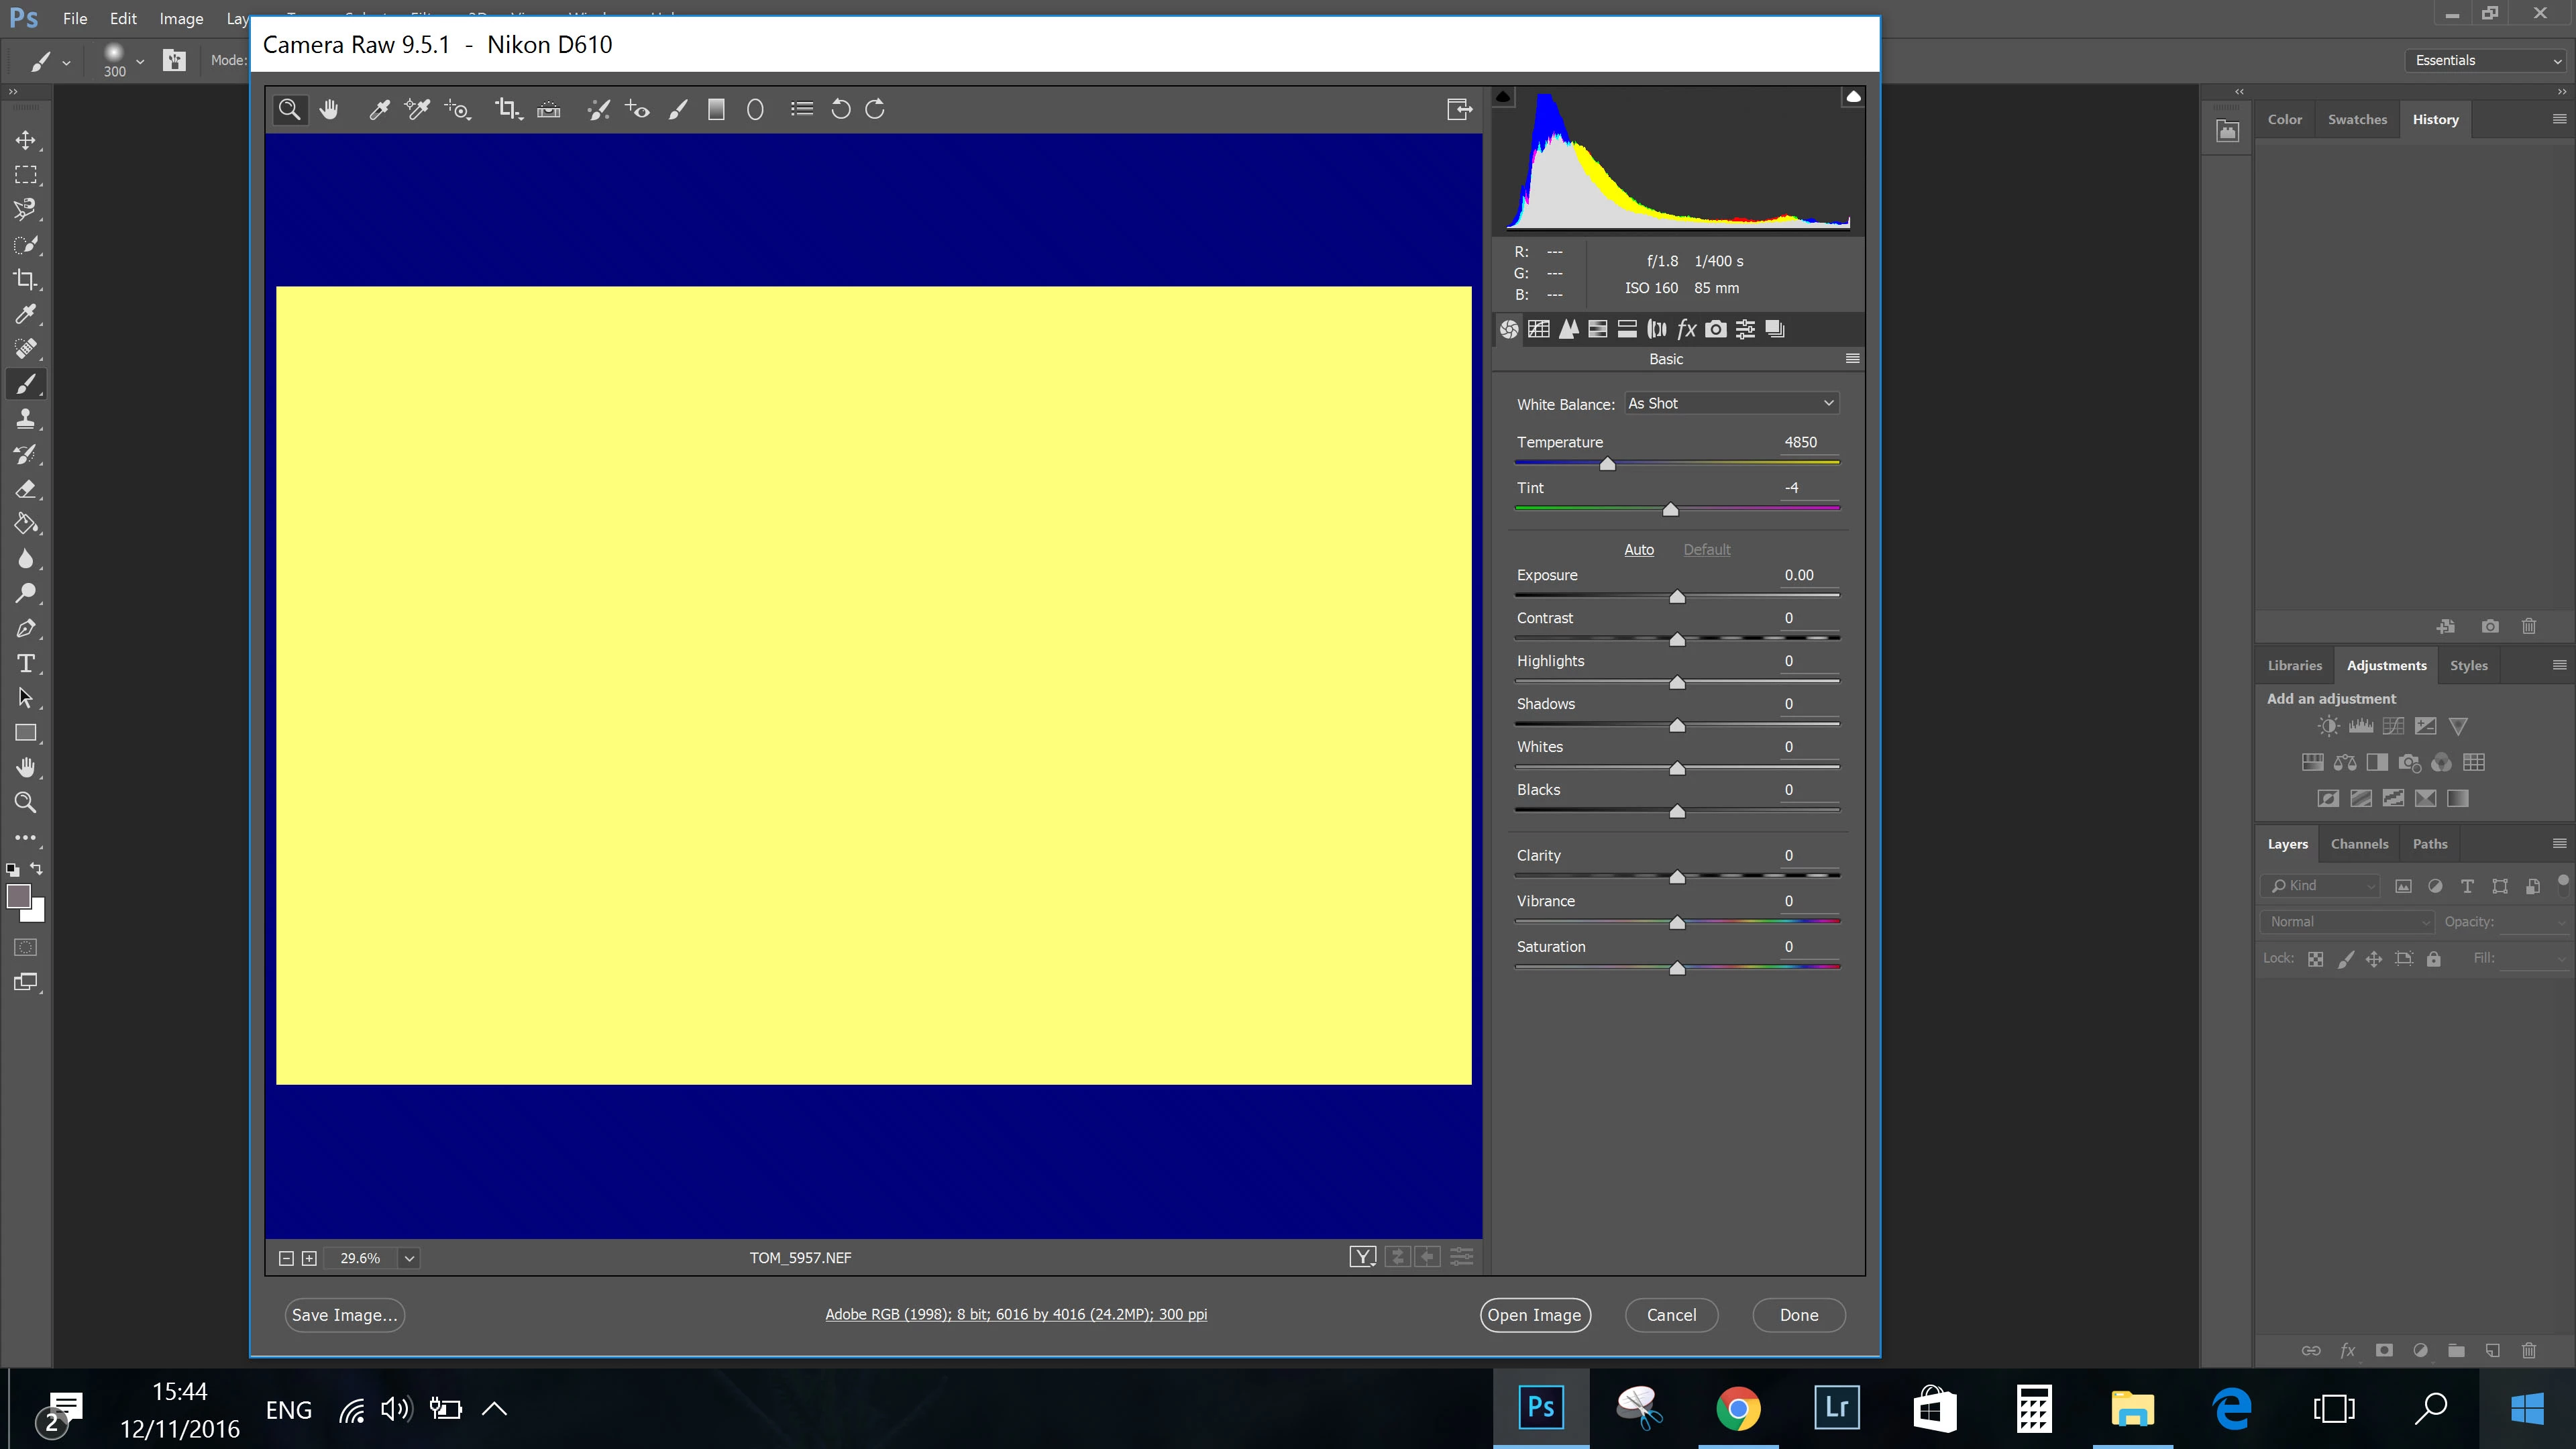Click the Temperature slider handle
The height and width of the screenshot is (1449, 2576).
1607,464
